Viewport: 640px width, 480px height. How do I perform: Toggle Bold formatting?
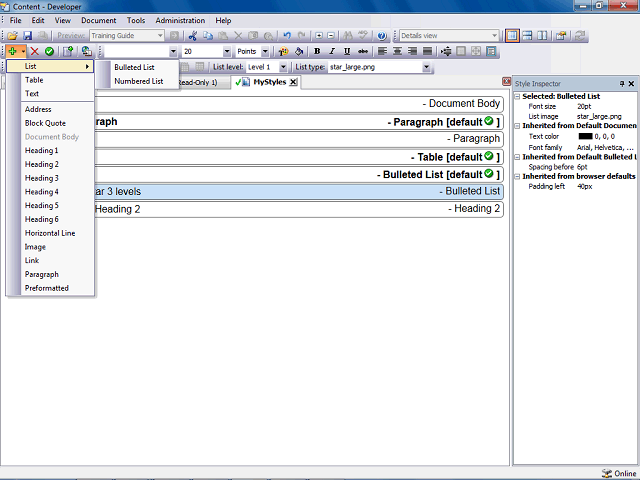(317, 51)
